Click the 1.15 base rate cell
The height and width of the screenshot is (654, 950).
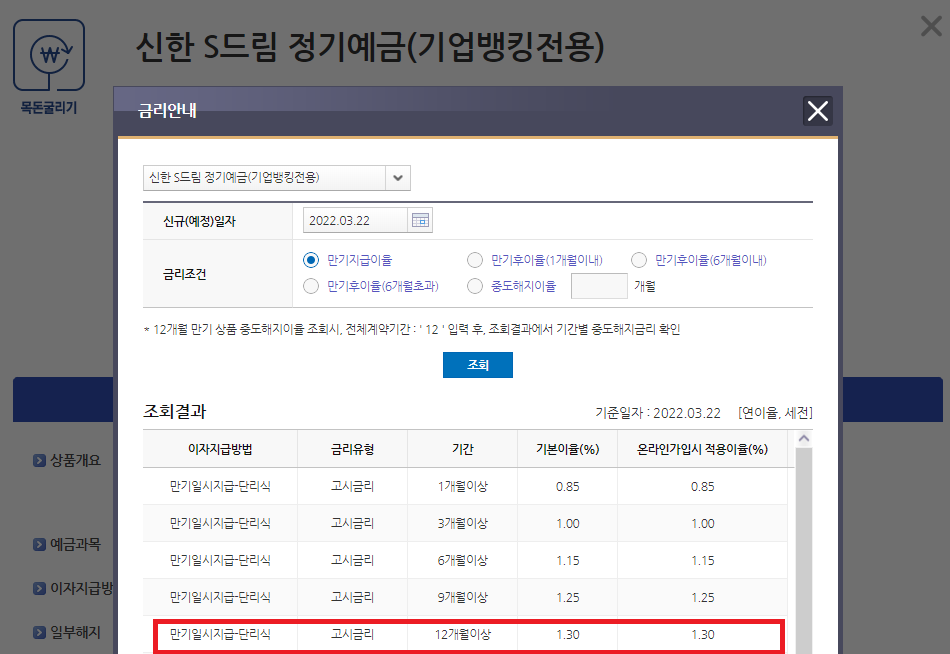click(x=568, y=560)
